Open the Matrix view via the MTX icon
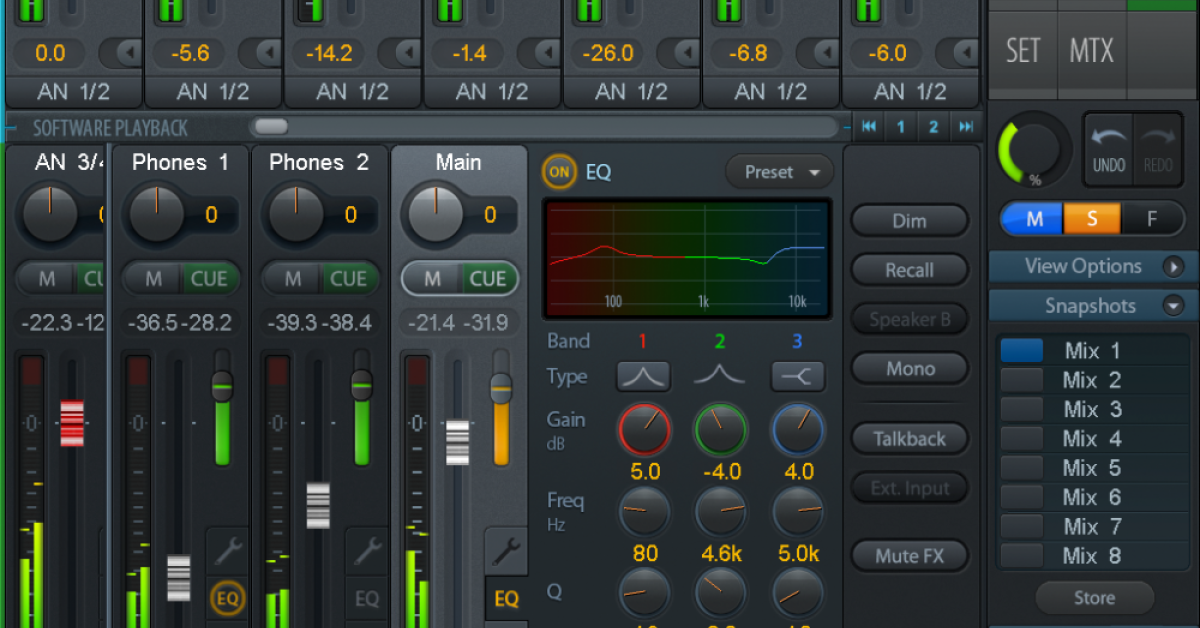Image resolution: width=1200 pixels, height=628 pixels. 1091,50
